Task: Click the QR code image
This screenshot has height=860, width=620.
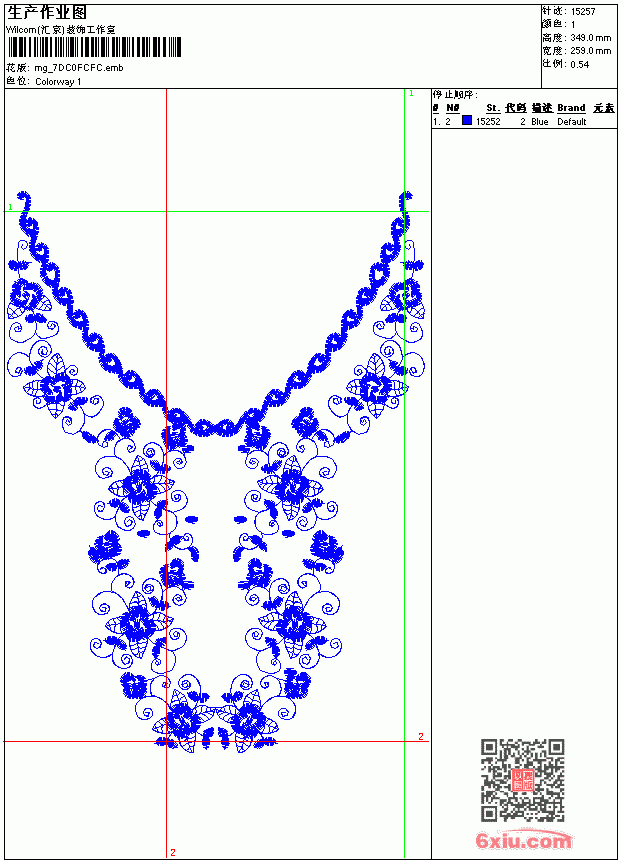Action: click(x=523, y=780)
